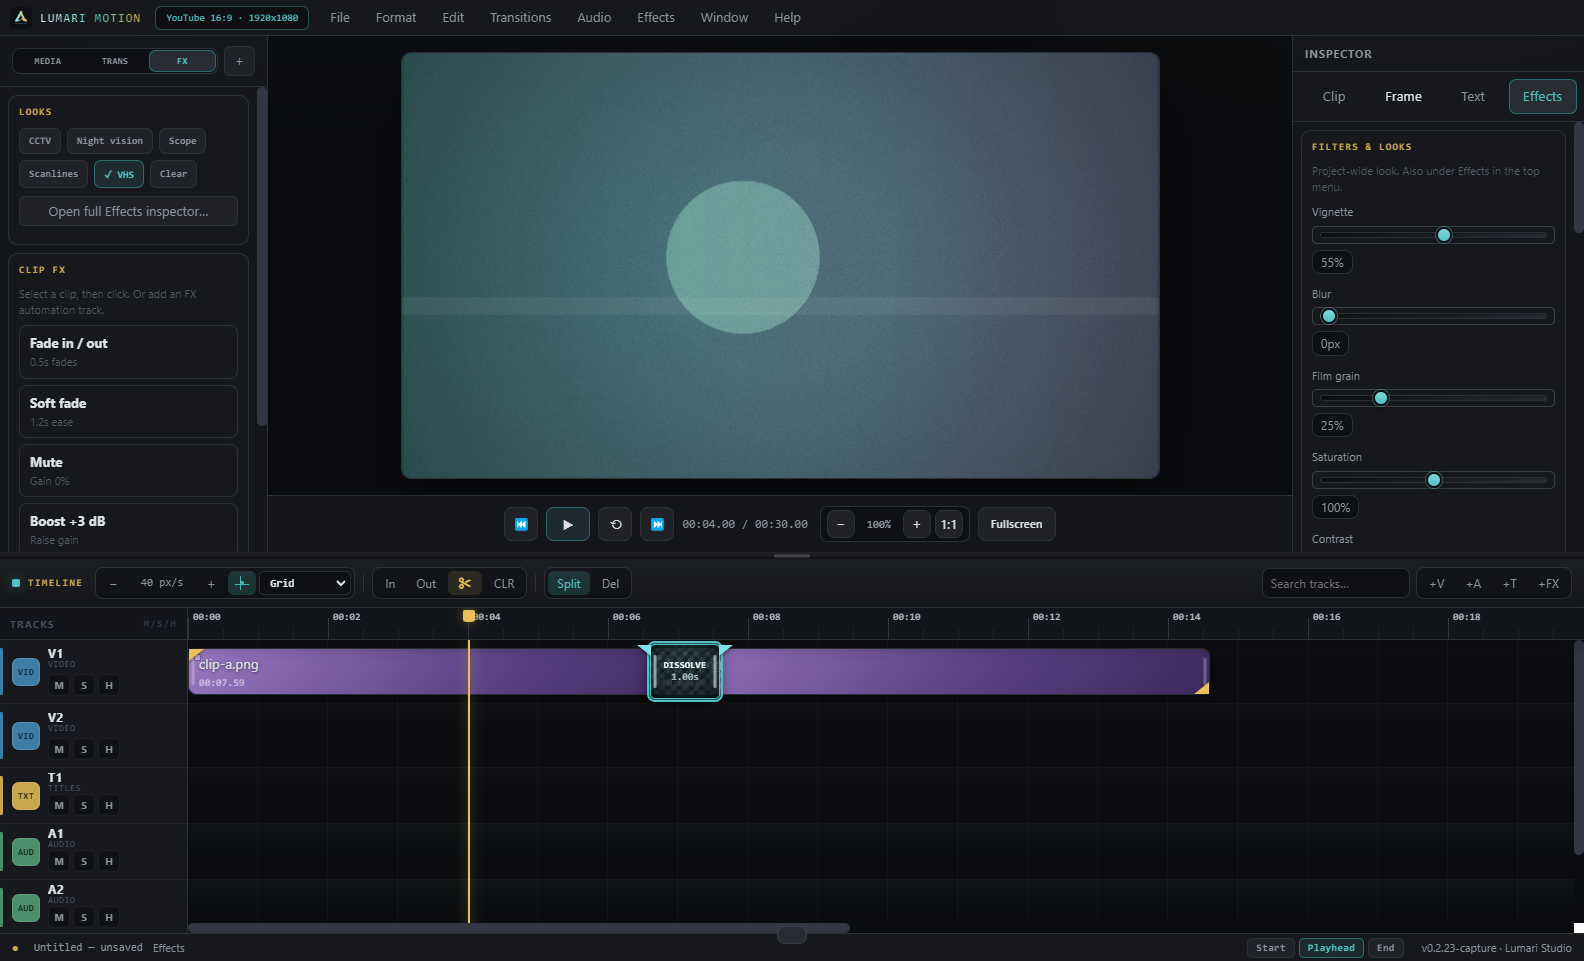The width and height of the screenshot is (1584, 961).
Task: Set preview zoom to 1:1
Action: (x=949, y=524)
